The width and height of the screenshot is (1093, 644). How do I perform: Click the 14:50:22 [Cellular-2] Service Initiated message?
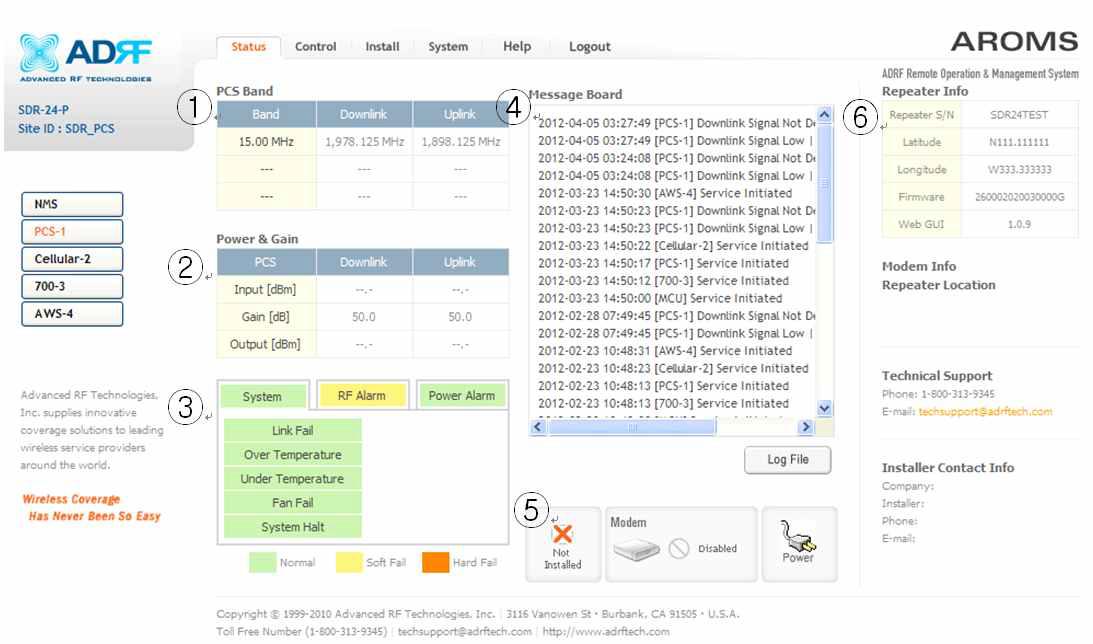coord(673,245)
